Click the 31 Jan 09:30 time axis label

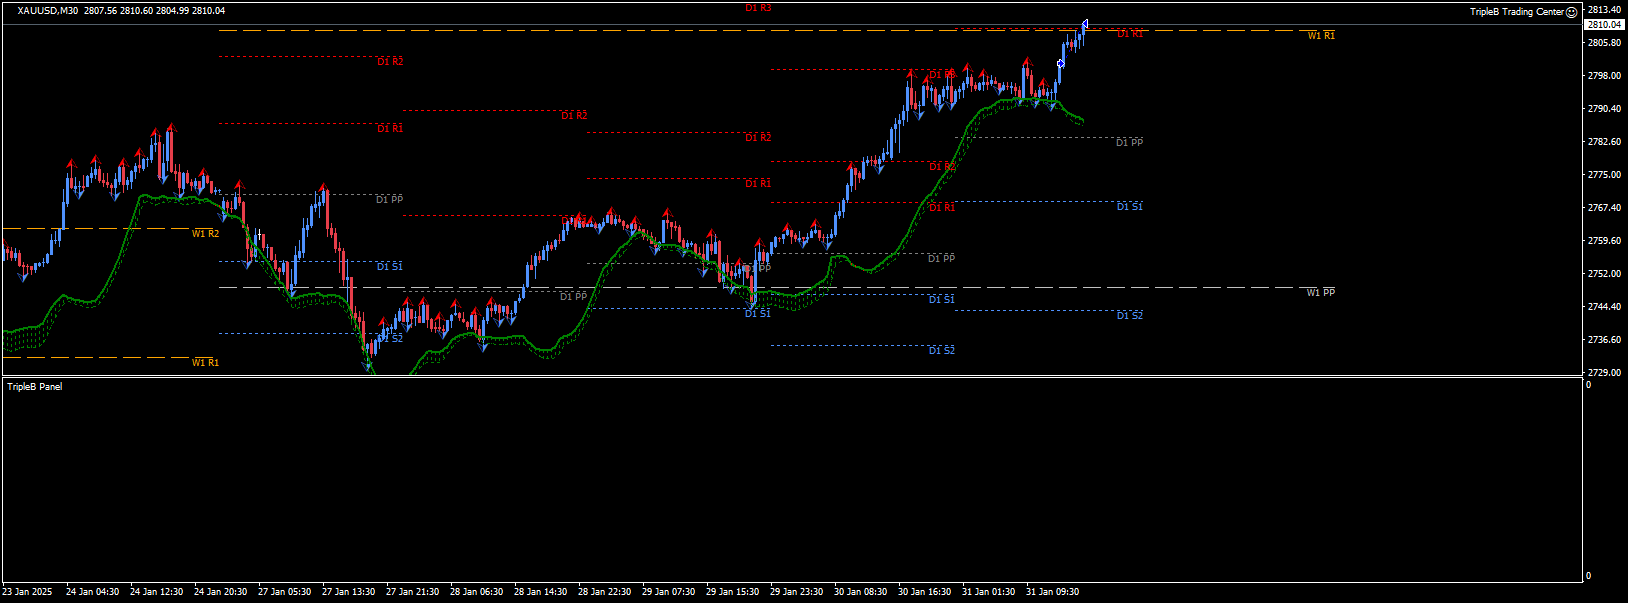1052,592
